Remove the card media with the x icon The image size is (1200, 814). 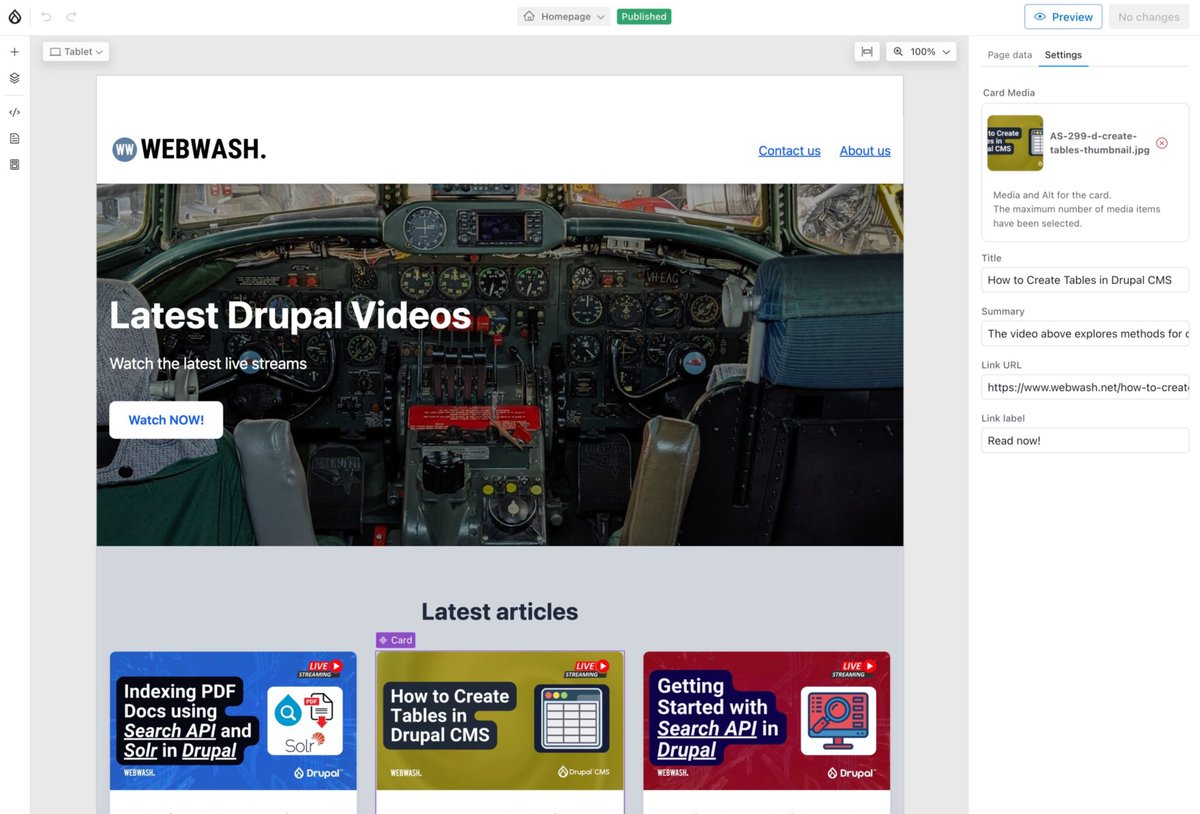click(x=1162, y=143)
